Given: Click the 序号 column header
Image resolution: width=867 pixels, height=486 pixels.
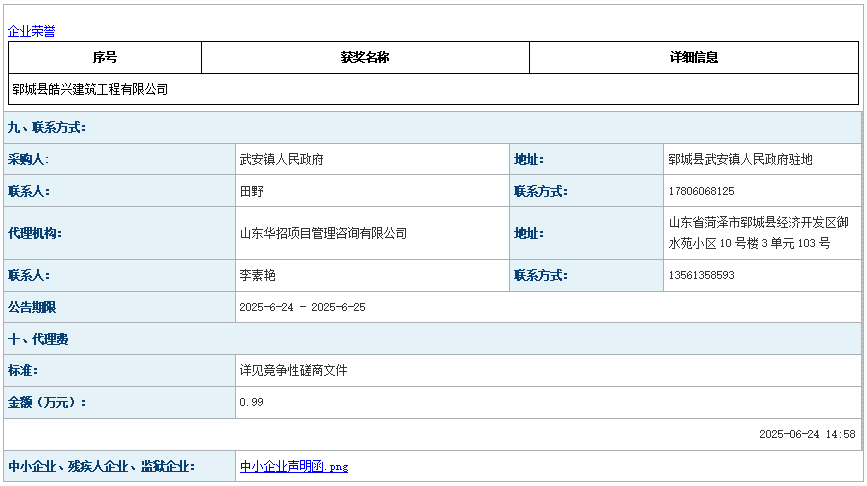Looking at the screenshot, I should (x=105, y=58).
